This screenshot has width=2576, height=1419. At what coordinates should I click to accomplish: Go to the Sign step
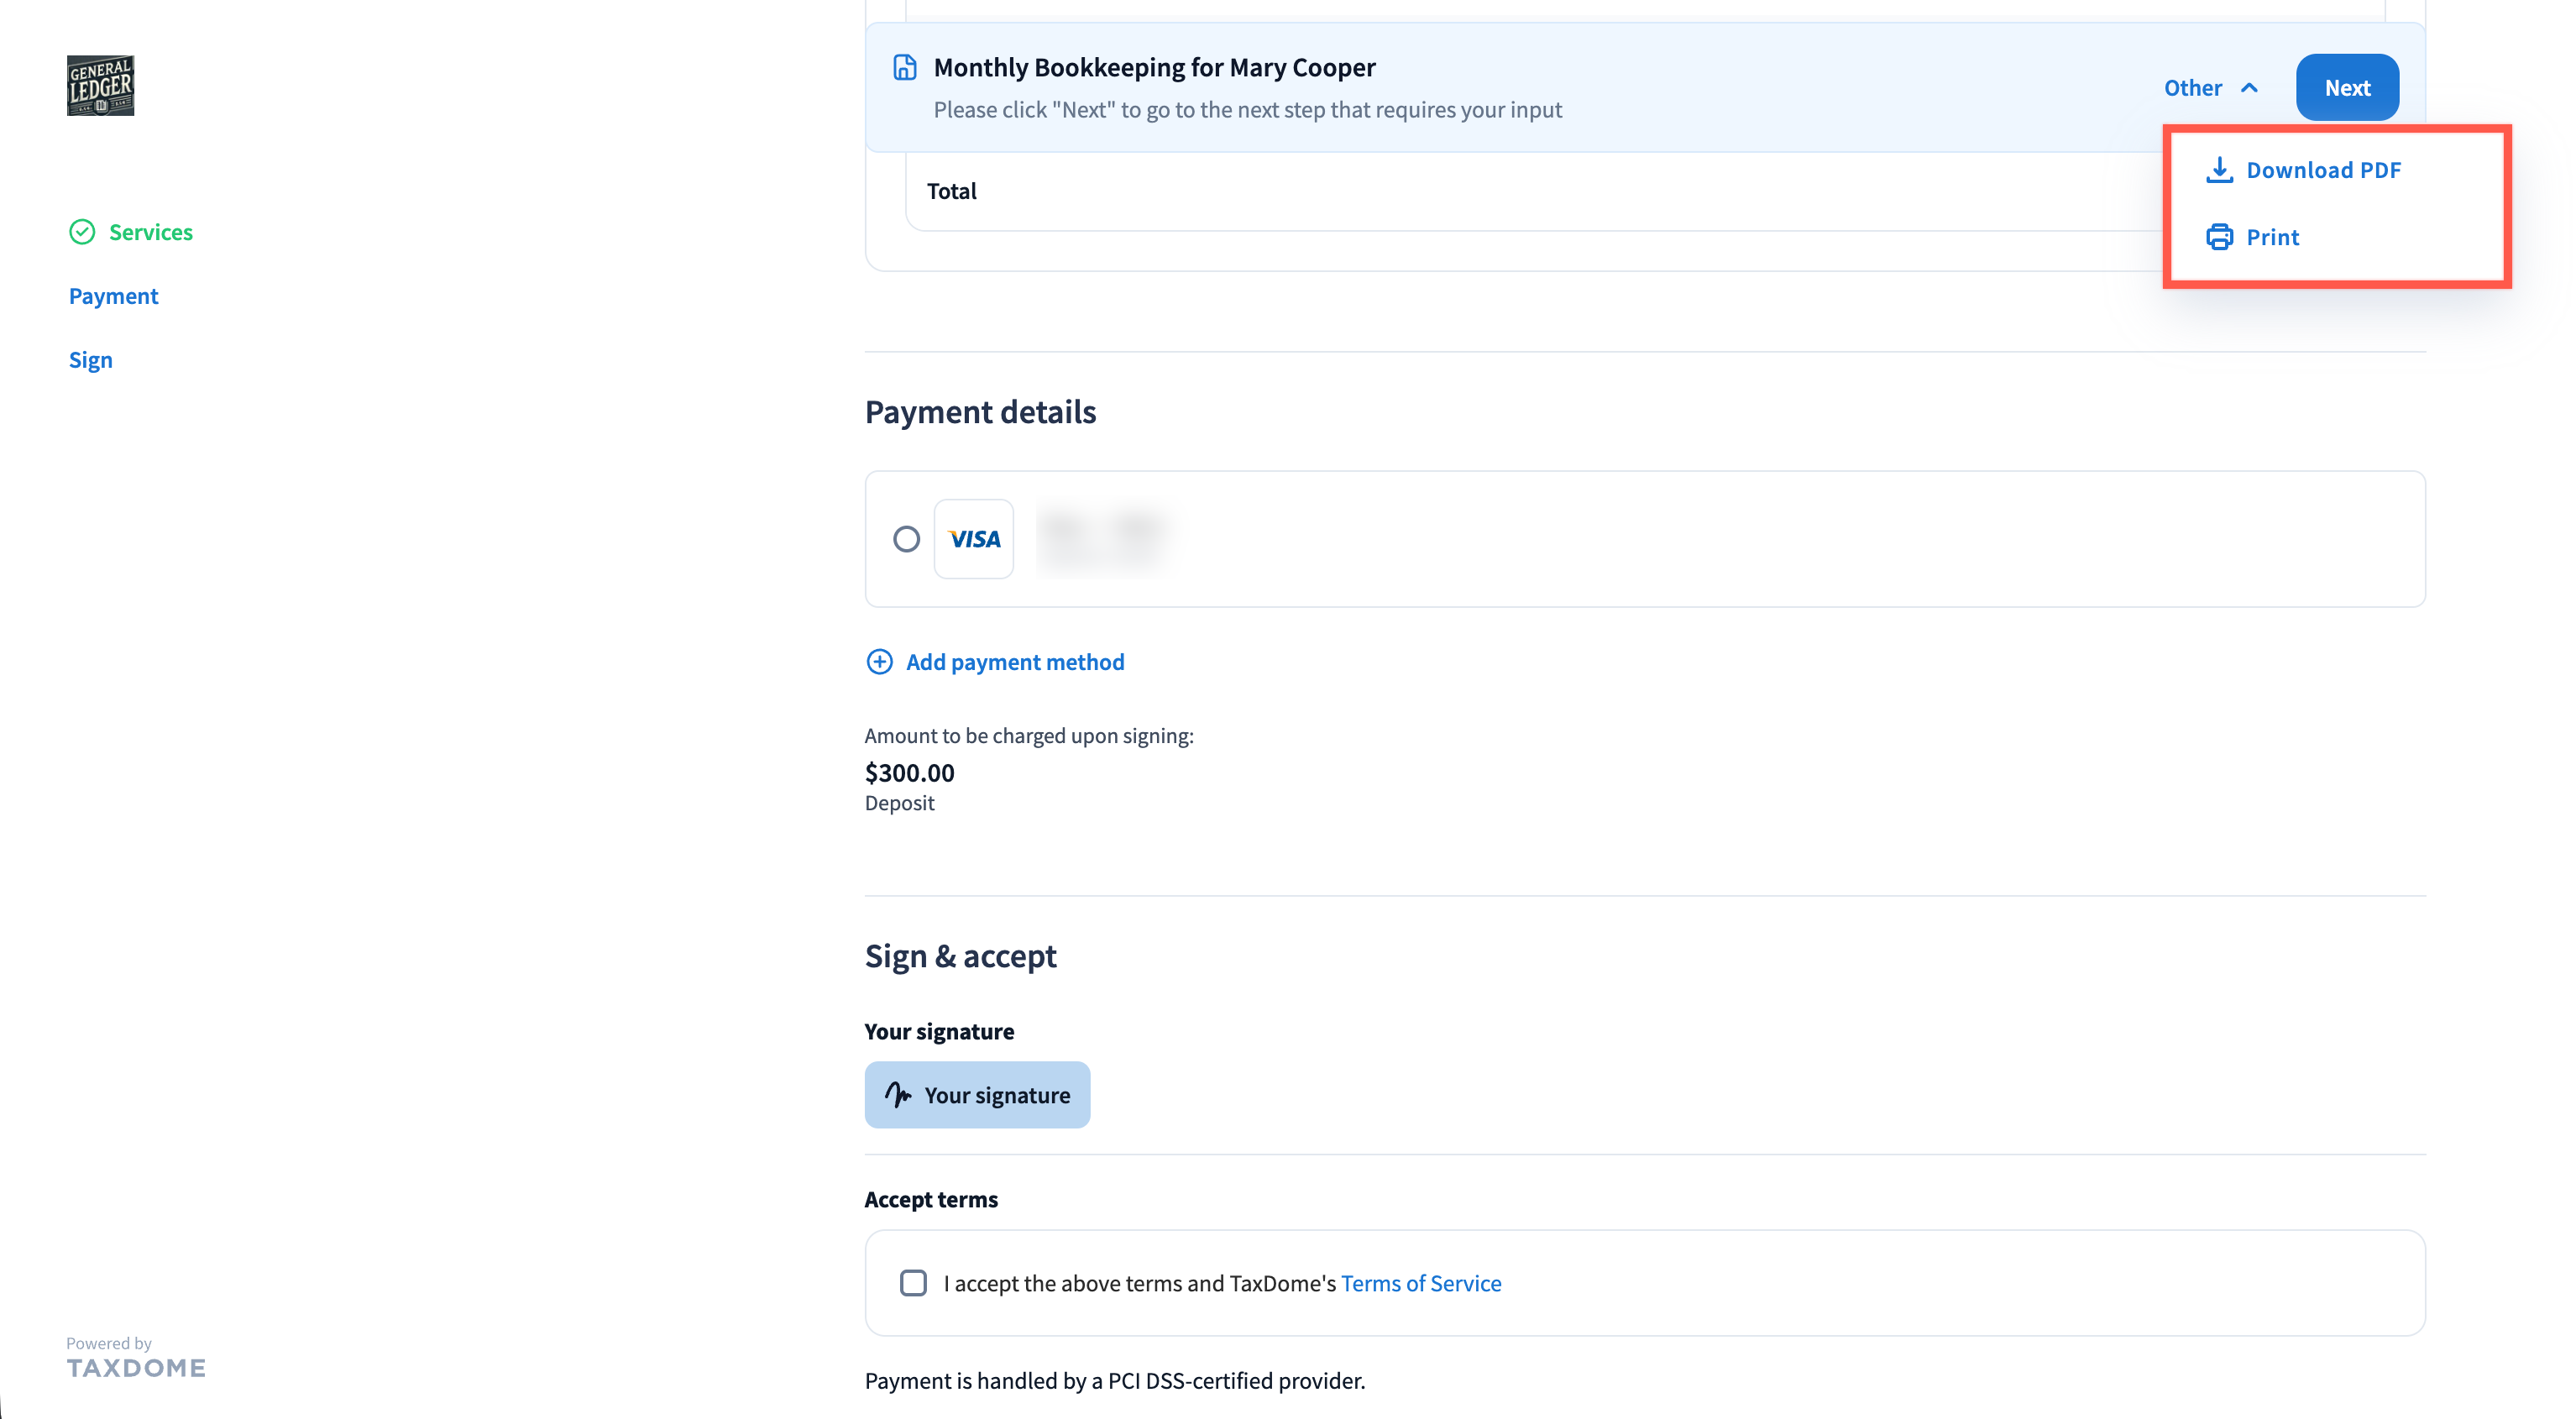(x=90, y=360)
